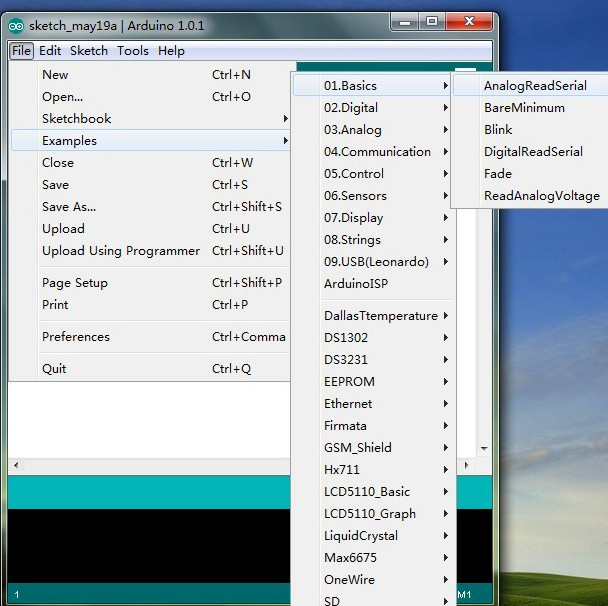Minimize the Arduino window
This screenshot has height=606, width=608.
(405, 21)
